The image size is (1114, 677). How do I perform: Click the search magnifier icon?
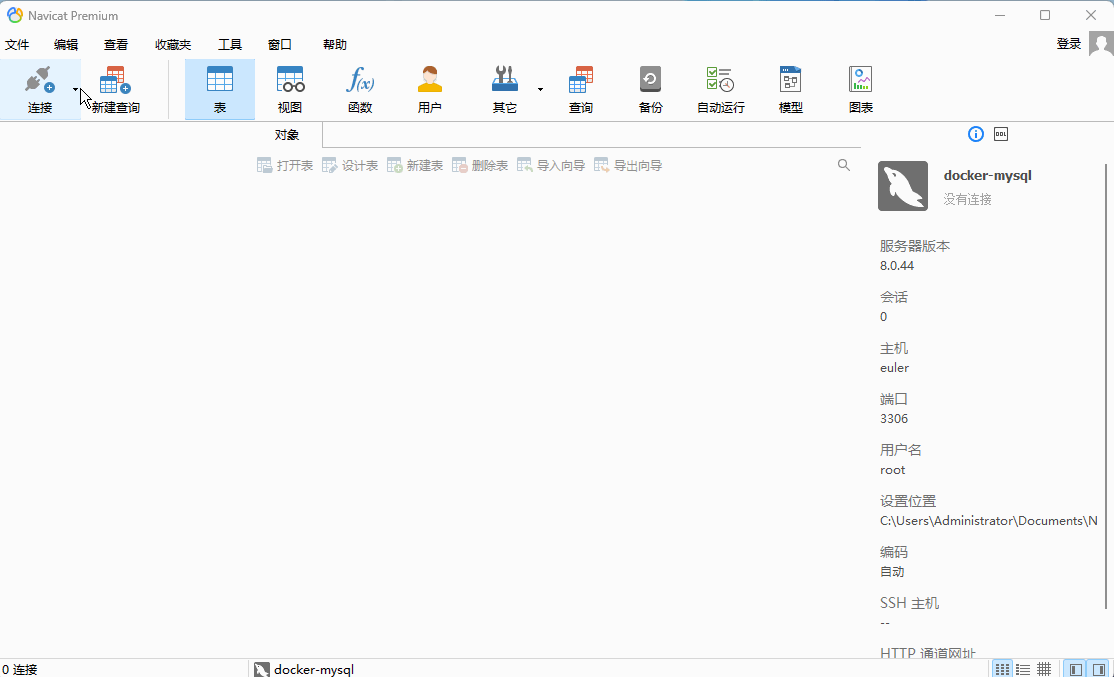[x=843, y=165]
